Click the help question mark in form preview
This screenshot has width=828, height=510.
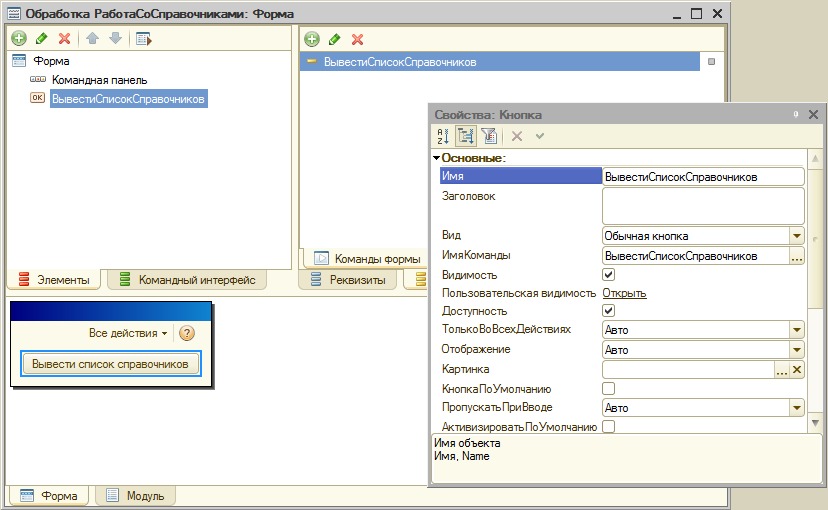(187, 333)
